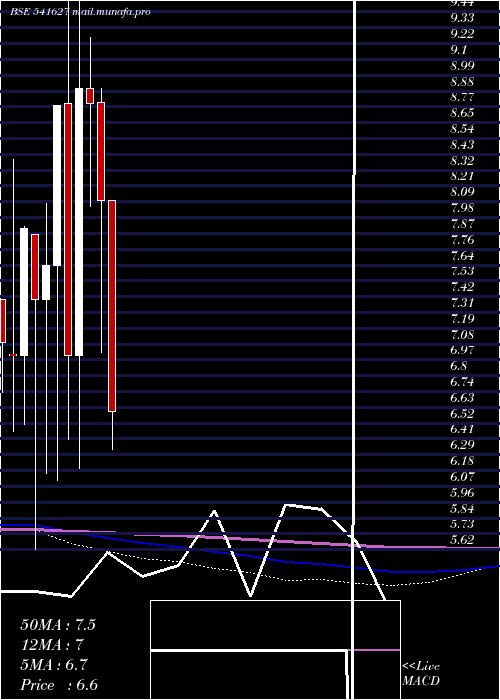Click the 6.63 price axis label
Viewport: 500px width, 700px height.
point(462,398)
